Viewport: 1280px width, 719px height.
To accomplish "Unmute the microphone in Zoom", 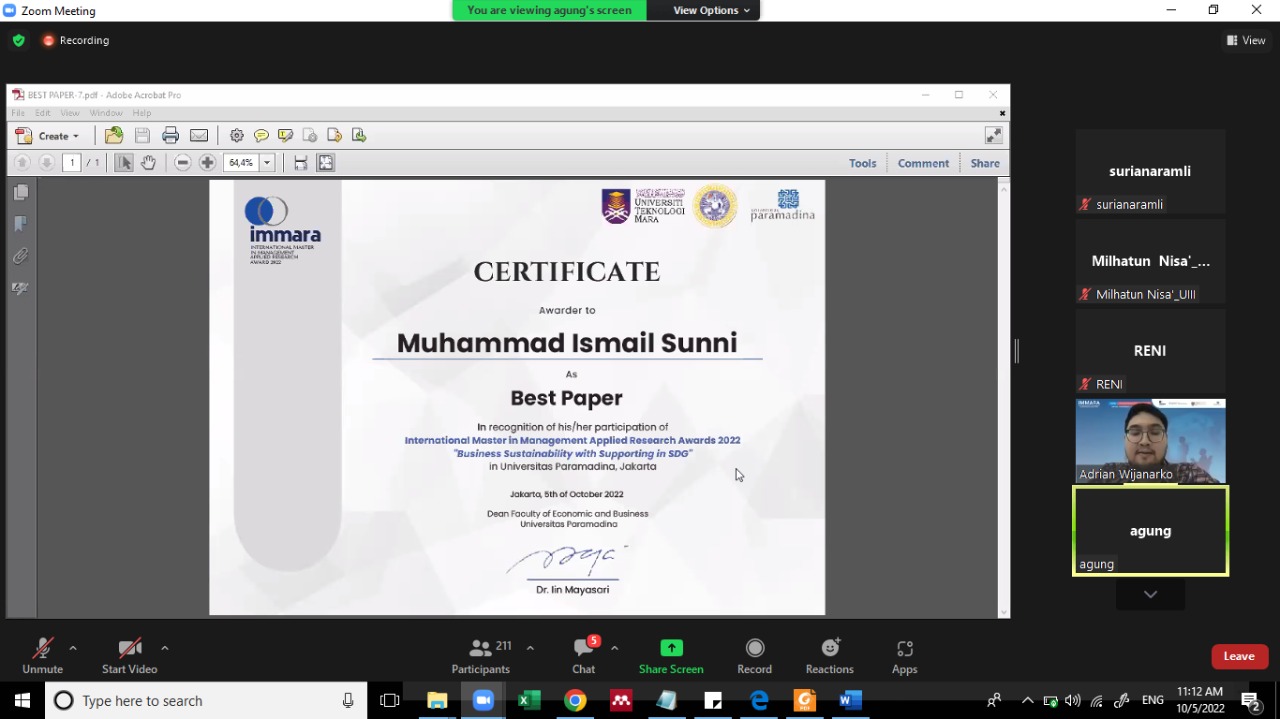I will click(42, 655).
